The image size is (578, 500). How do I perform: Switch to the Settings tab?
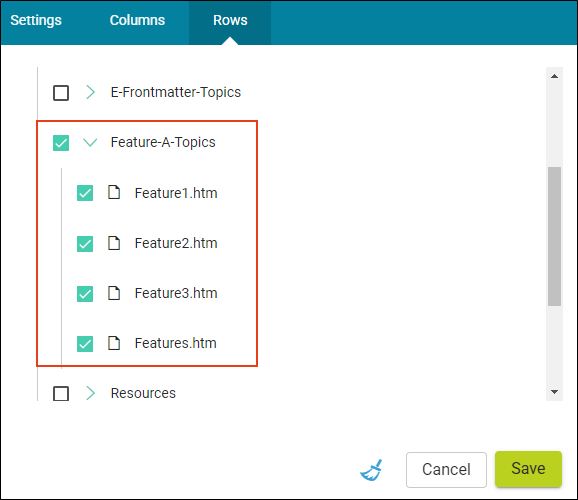tap(36, 20)
